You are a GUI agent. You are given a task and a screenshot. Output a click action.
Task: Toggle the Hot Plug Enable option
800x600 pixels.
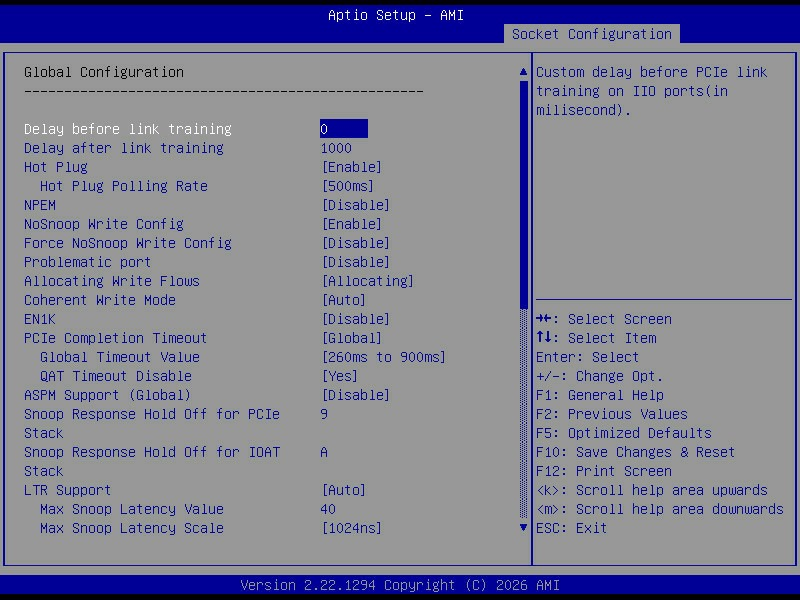352,167
